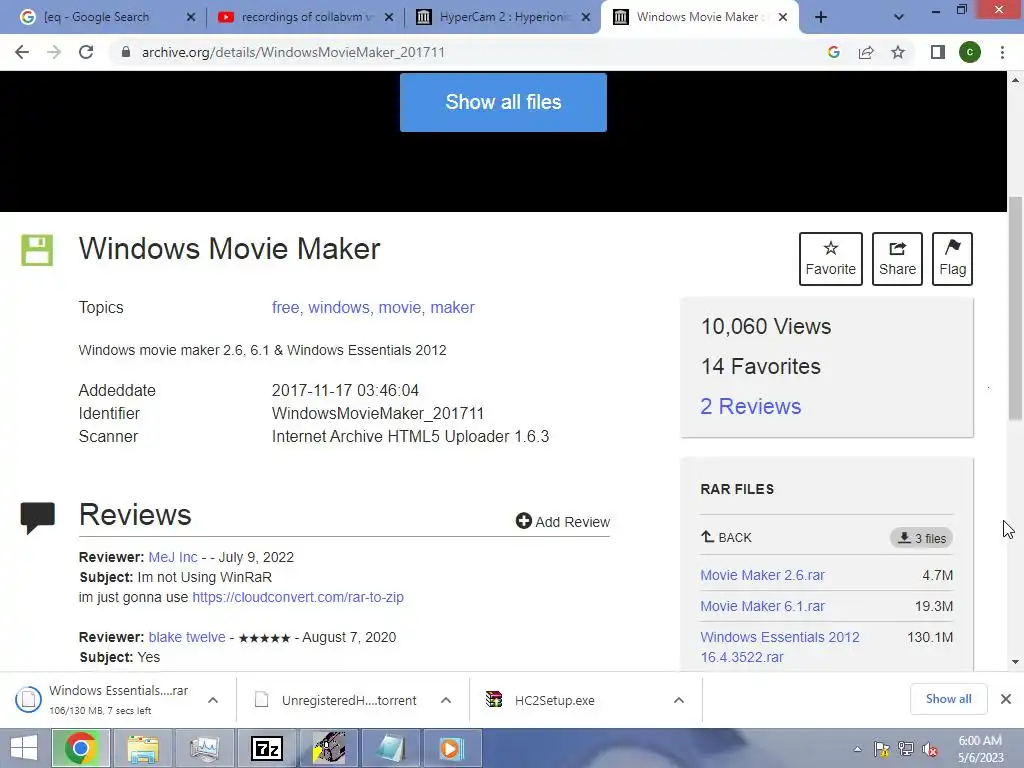Click the Google icon in the address bar
1024x768 pixels.
pos(833,52)
